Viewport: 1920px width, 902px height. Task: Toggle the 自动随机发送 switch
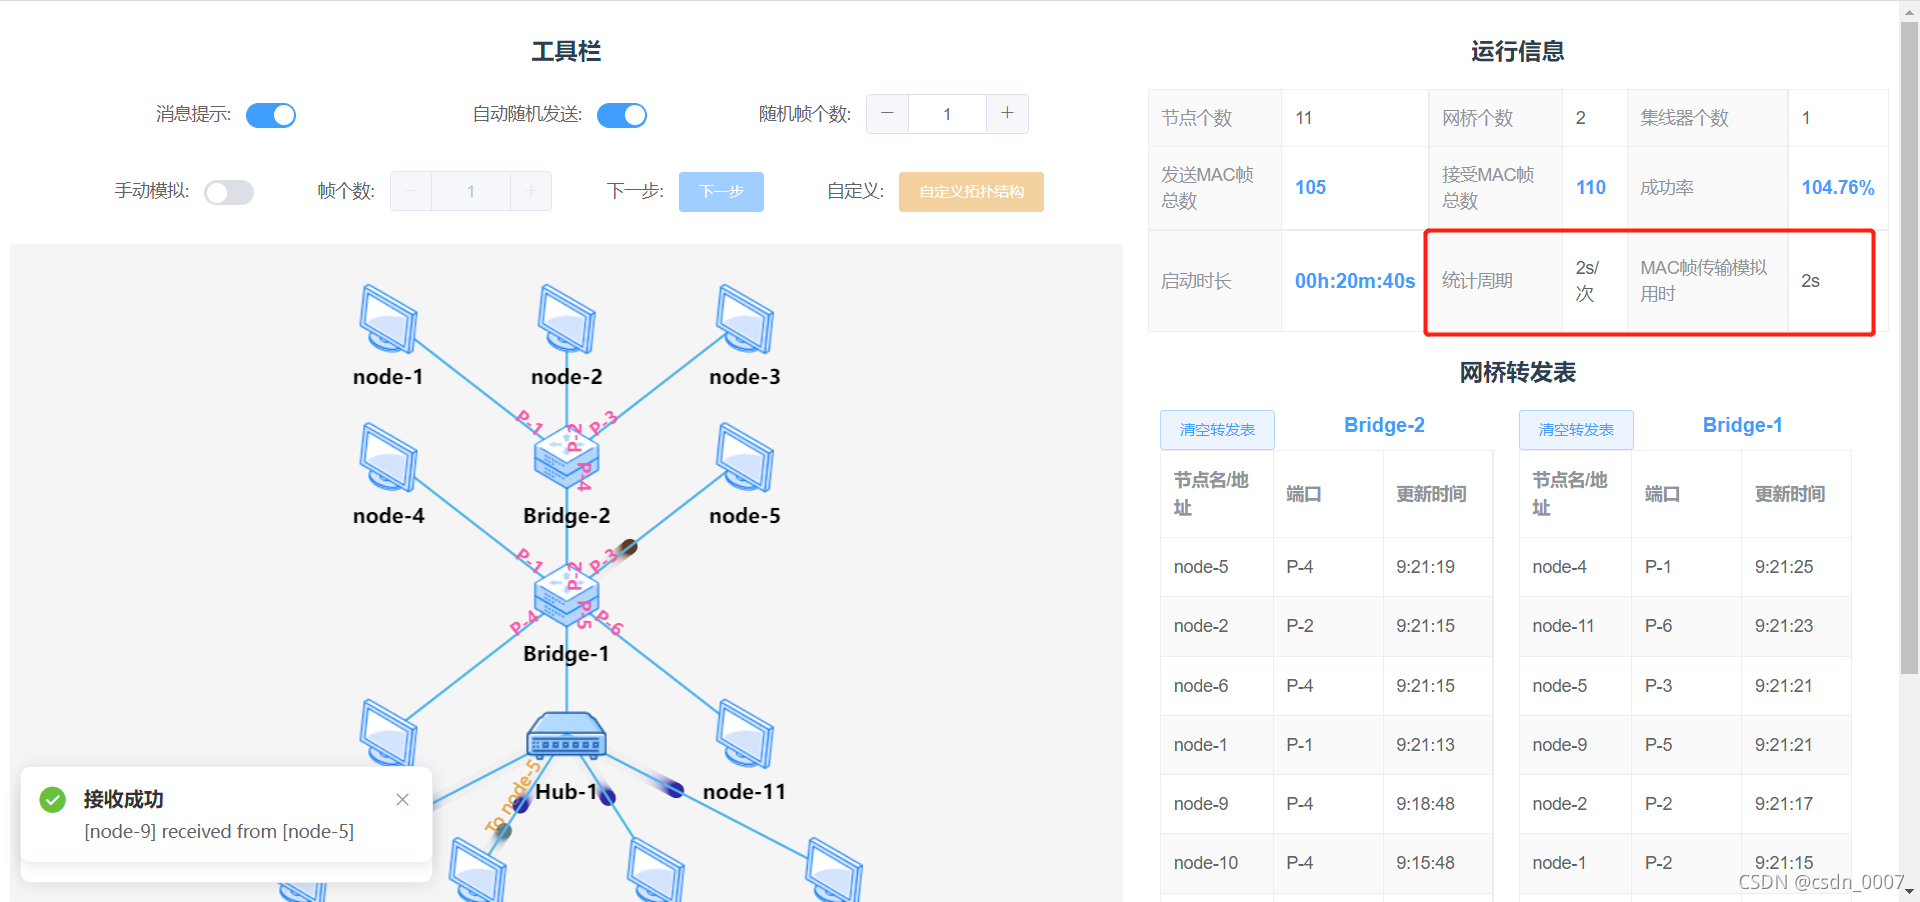coord(622,115)
